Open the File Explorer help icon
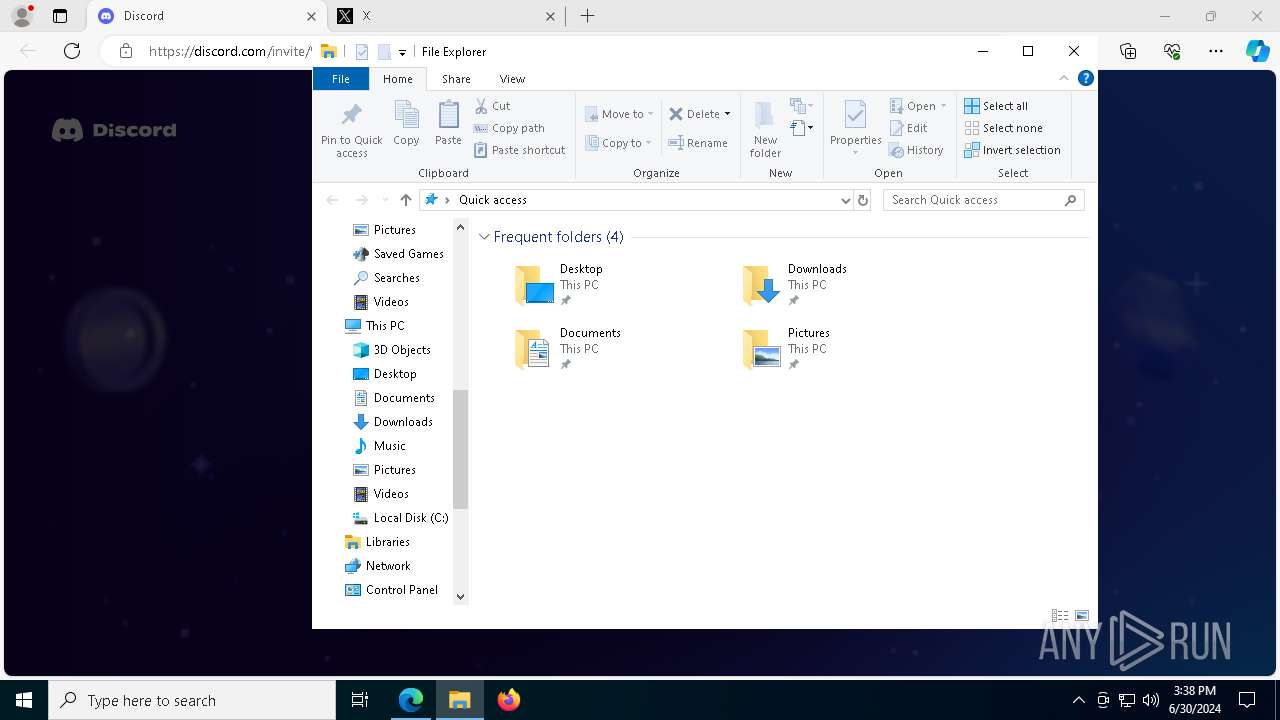1280x720 pixels. (x=1085, y=78)
